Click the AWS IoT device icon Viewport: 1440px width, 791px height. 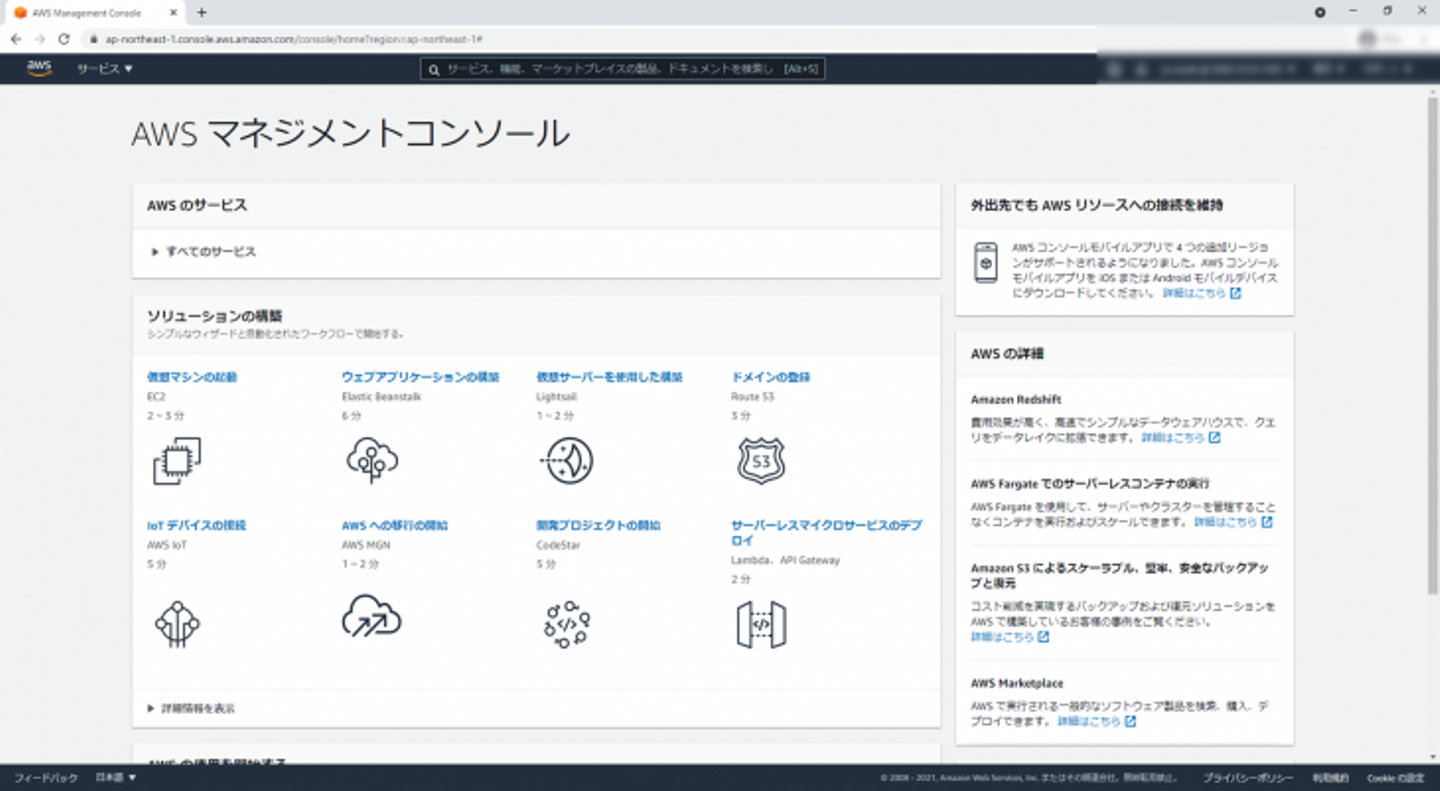[177, 624]
